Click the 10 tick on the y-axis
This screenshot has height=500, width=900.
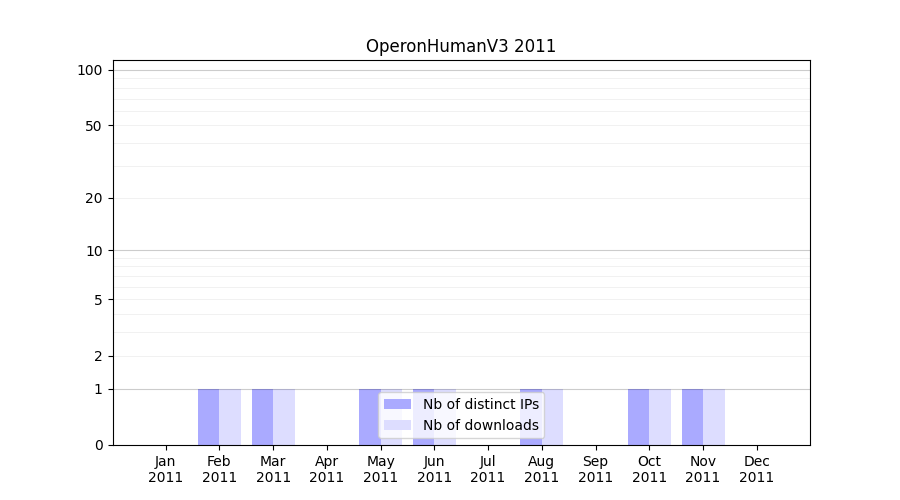coord(94,251)
